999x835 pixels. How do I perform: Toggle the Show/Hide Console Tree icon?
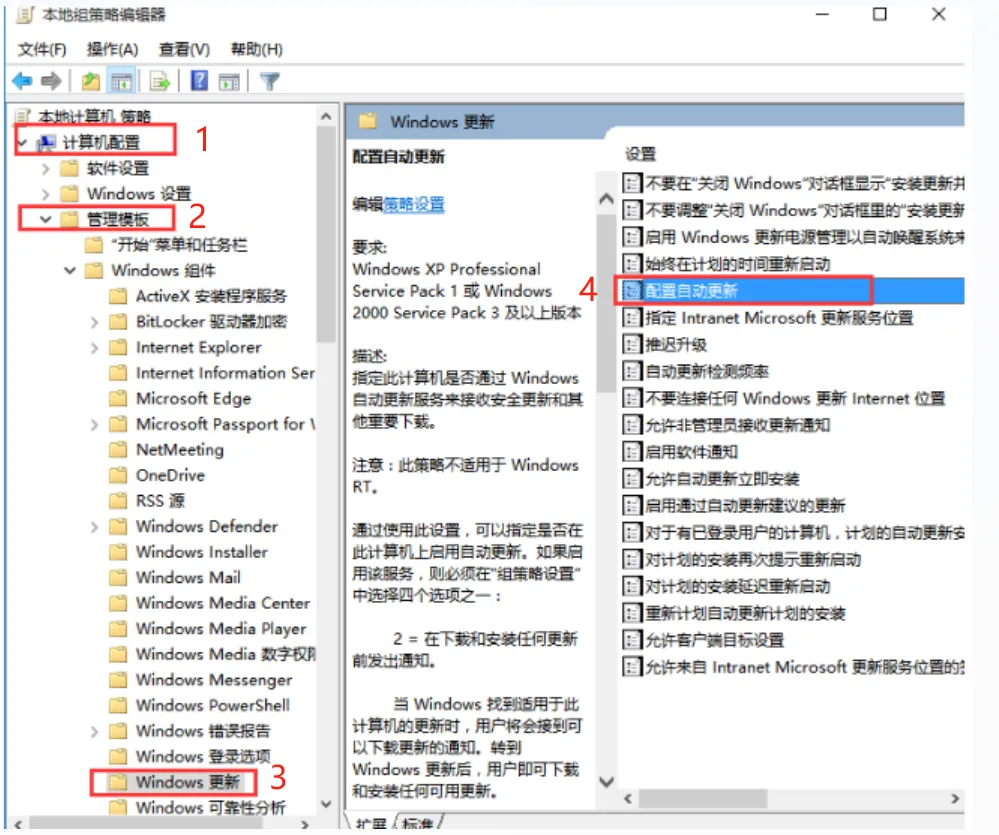[x=122, y=81]
